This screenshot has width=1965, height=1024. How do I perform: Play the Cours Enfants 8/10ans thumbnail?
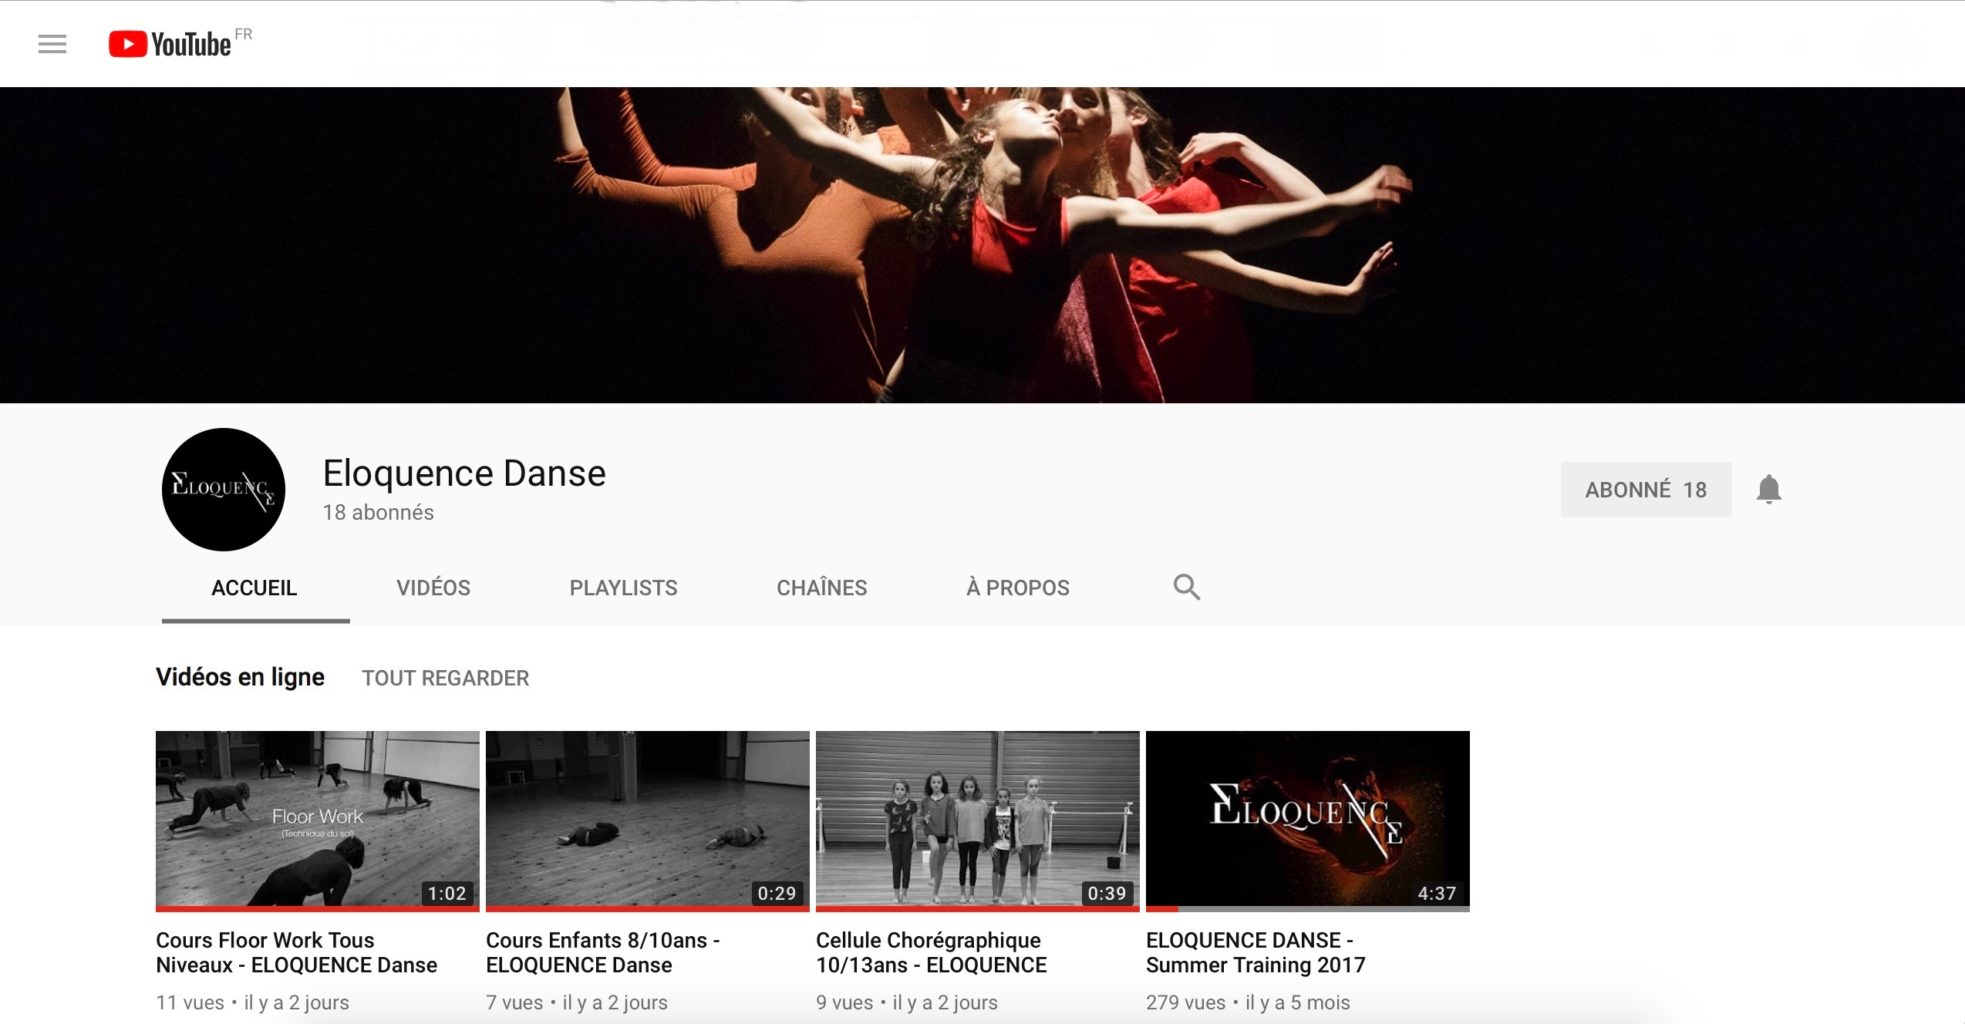647,820
